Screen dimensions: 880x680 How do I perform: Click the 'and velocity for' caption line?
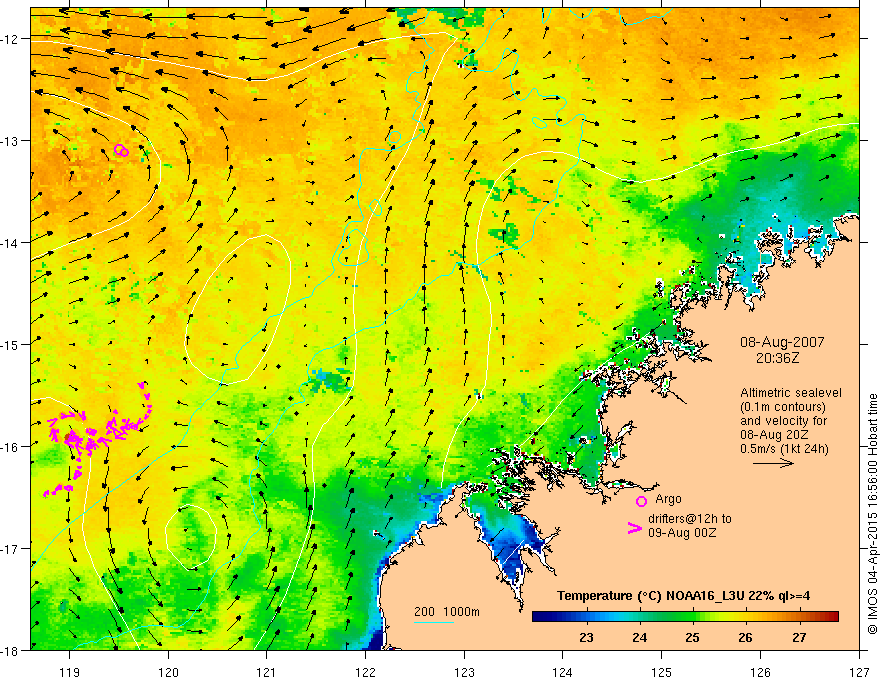(x=783, y=421)
